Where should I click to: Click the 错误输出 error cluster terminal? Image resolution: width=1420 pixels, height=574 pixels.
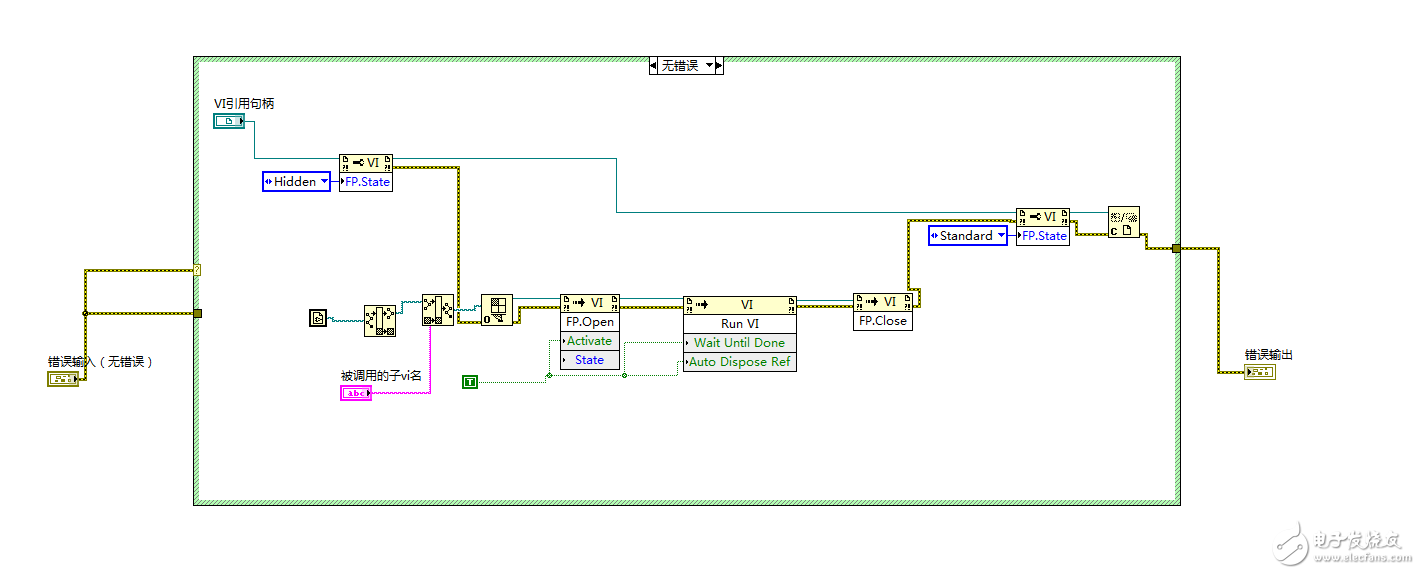point(1260,372)
